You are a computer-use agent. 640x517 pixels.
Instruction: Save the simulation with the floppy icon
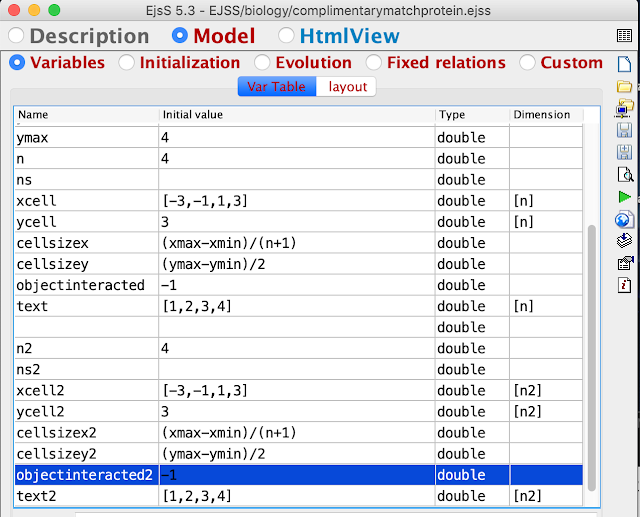click(625, 130)
